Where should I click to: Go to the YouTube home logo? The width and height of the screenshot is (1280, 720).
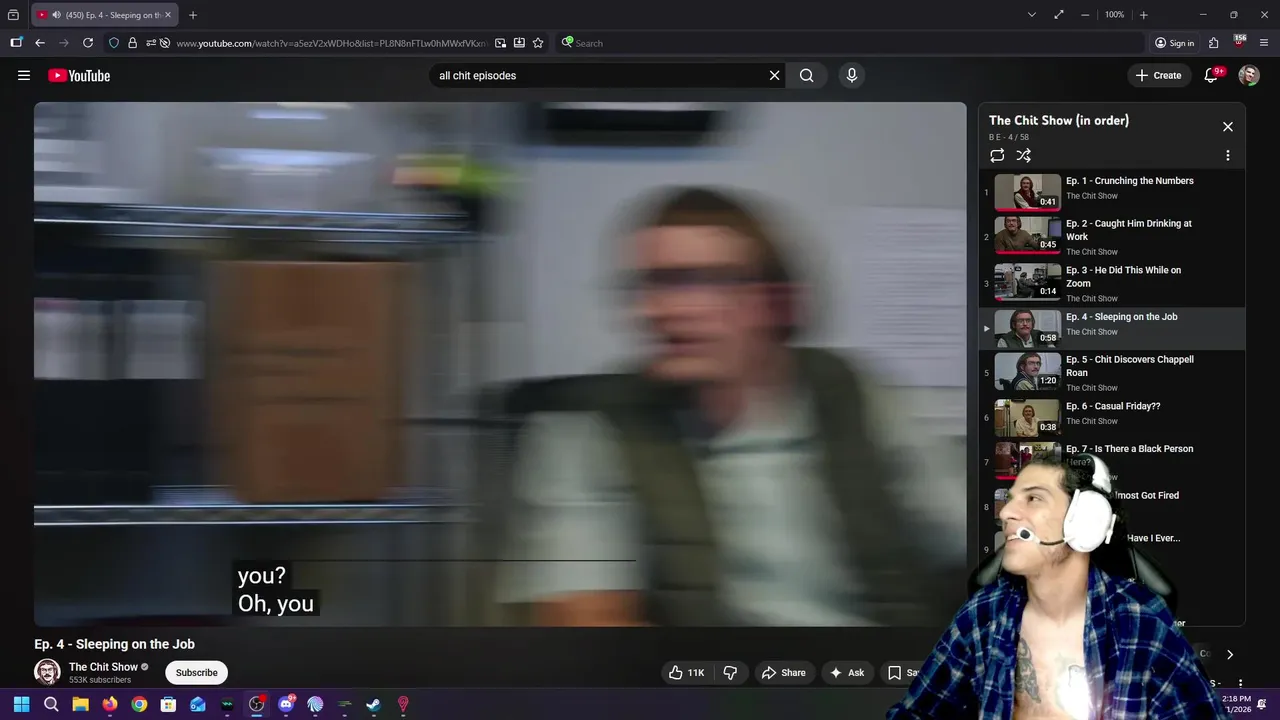pos(79,75)
